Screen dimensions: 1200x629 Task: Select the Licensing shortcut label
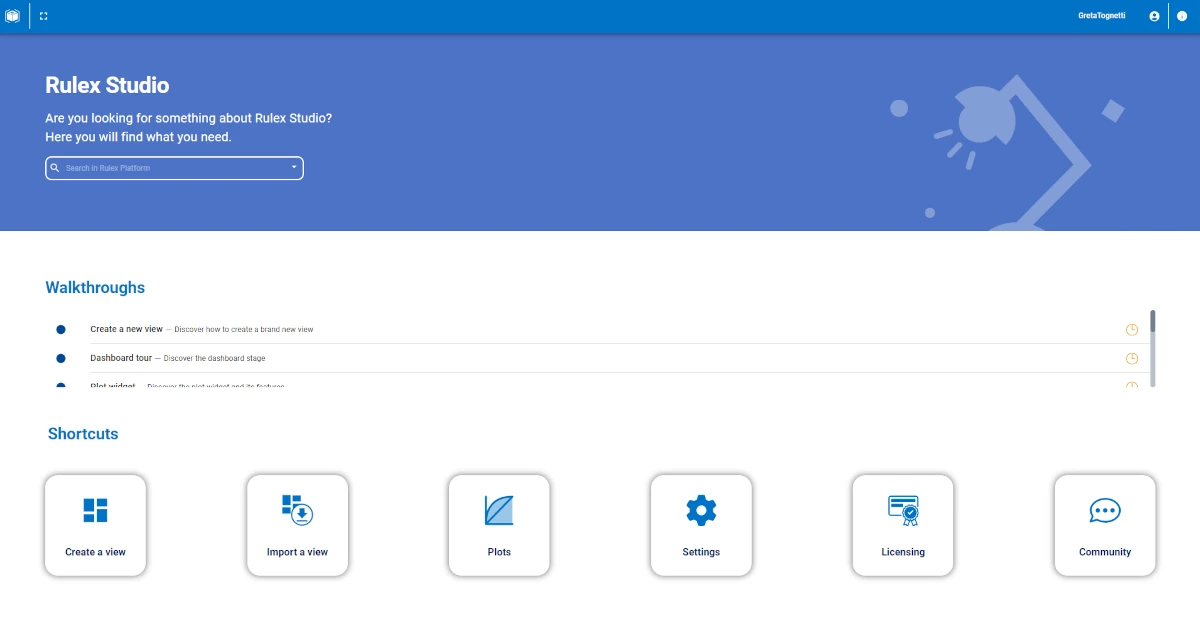tap(903, 552)
